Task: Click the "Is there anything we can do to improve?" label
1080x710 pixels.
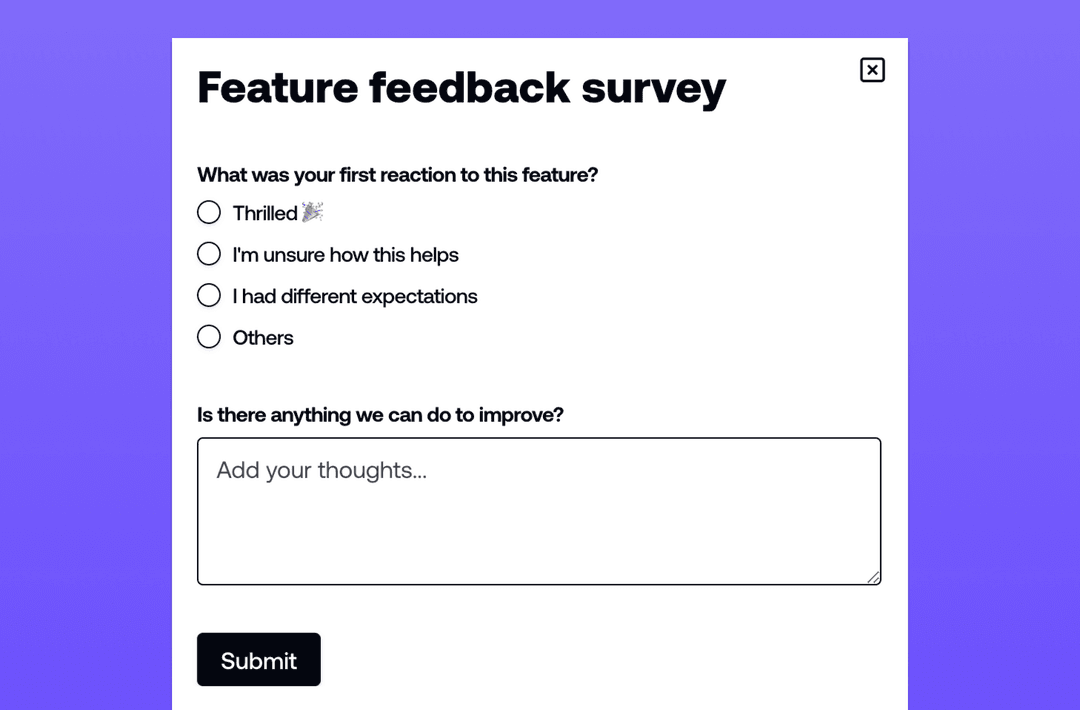Action: click(x=380, y=414)
